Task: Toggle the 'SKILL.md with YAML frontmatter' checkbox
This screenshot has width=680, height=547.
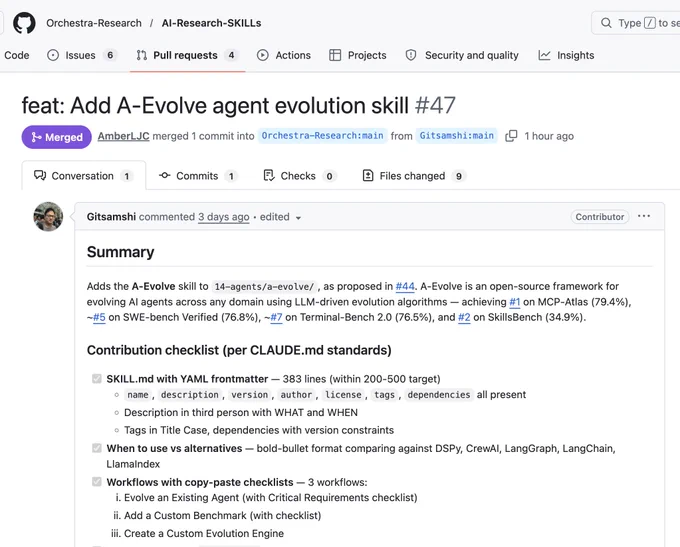Action: (x=97, y=379)
